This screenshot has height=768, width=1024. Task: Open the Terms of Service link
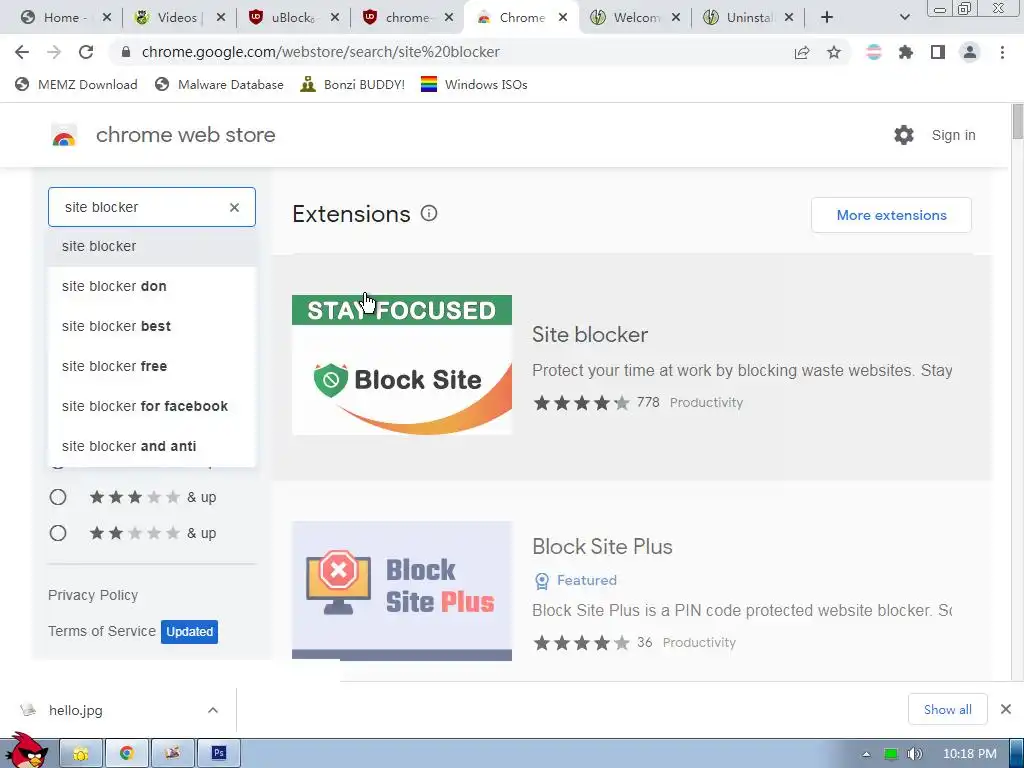(102, 631)
